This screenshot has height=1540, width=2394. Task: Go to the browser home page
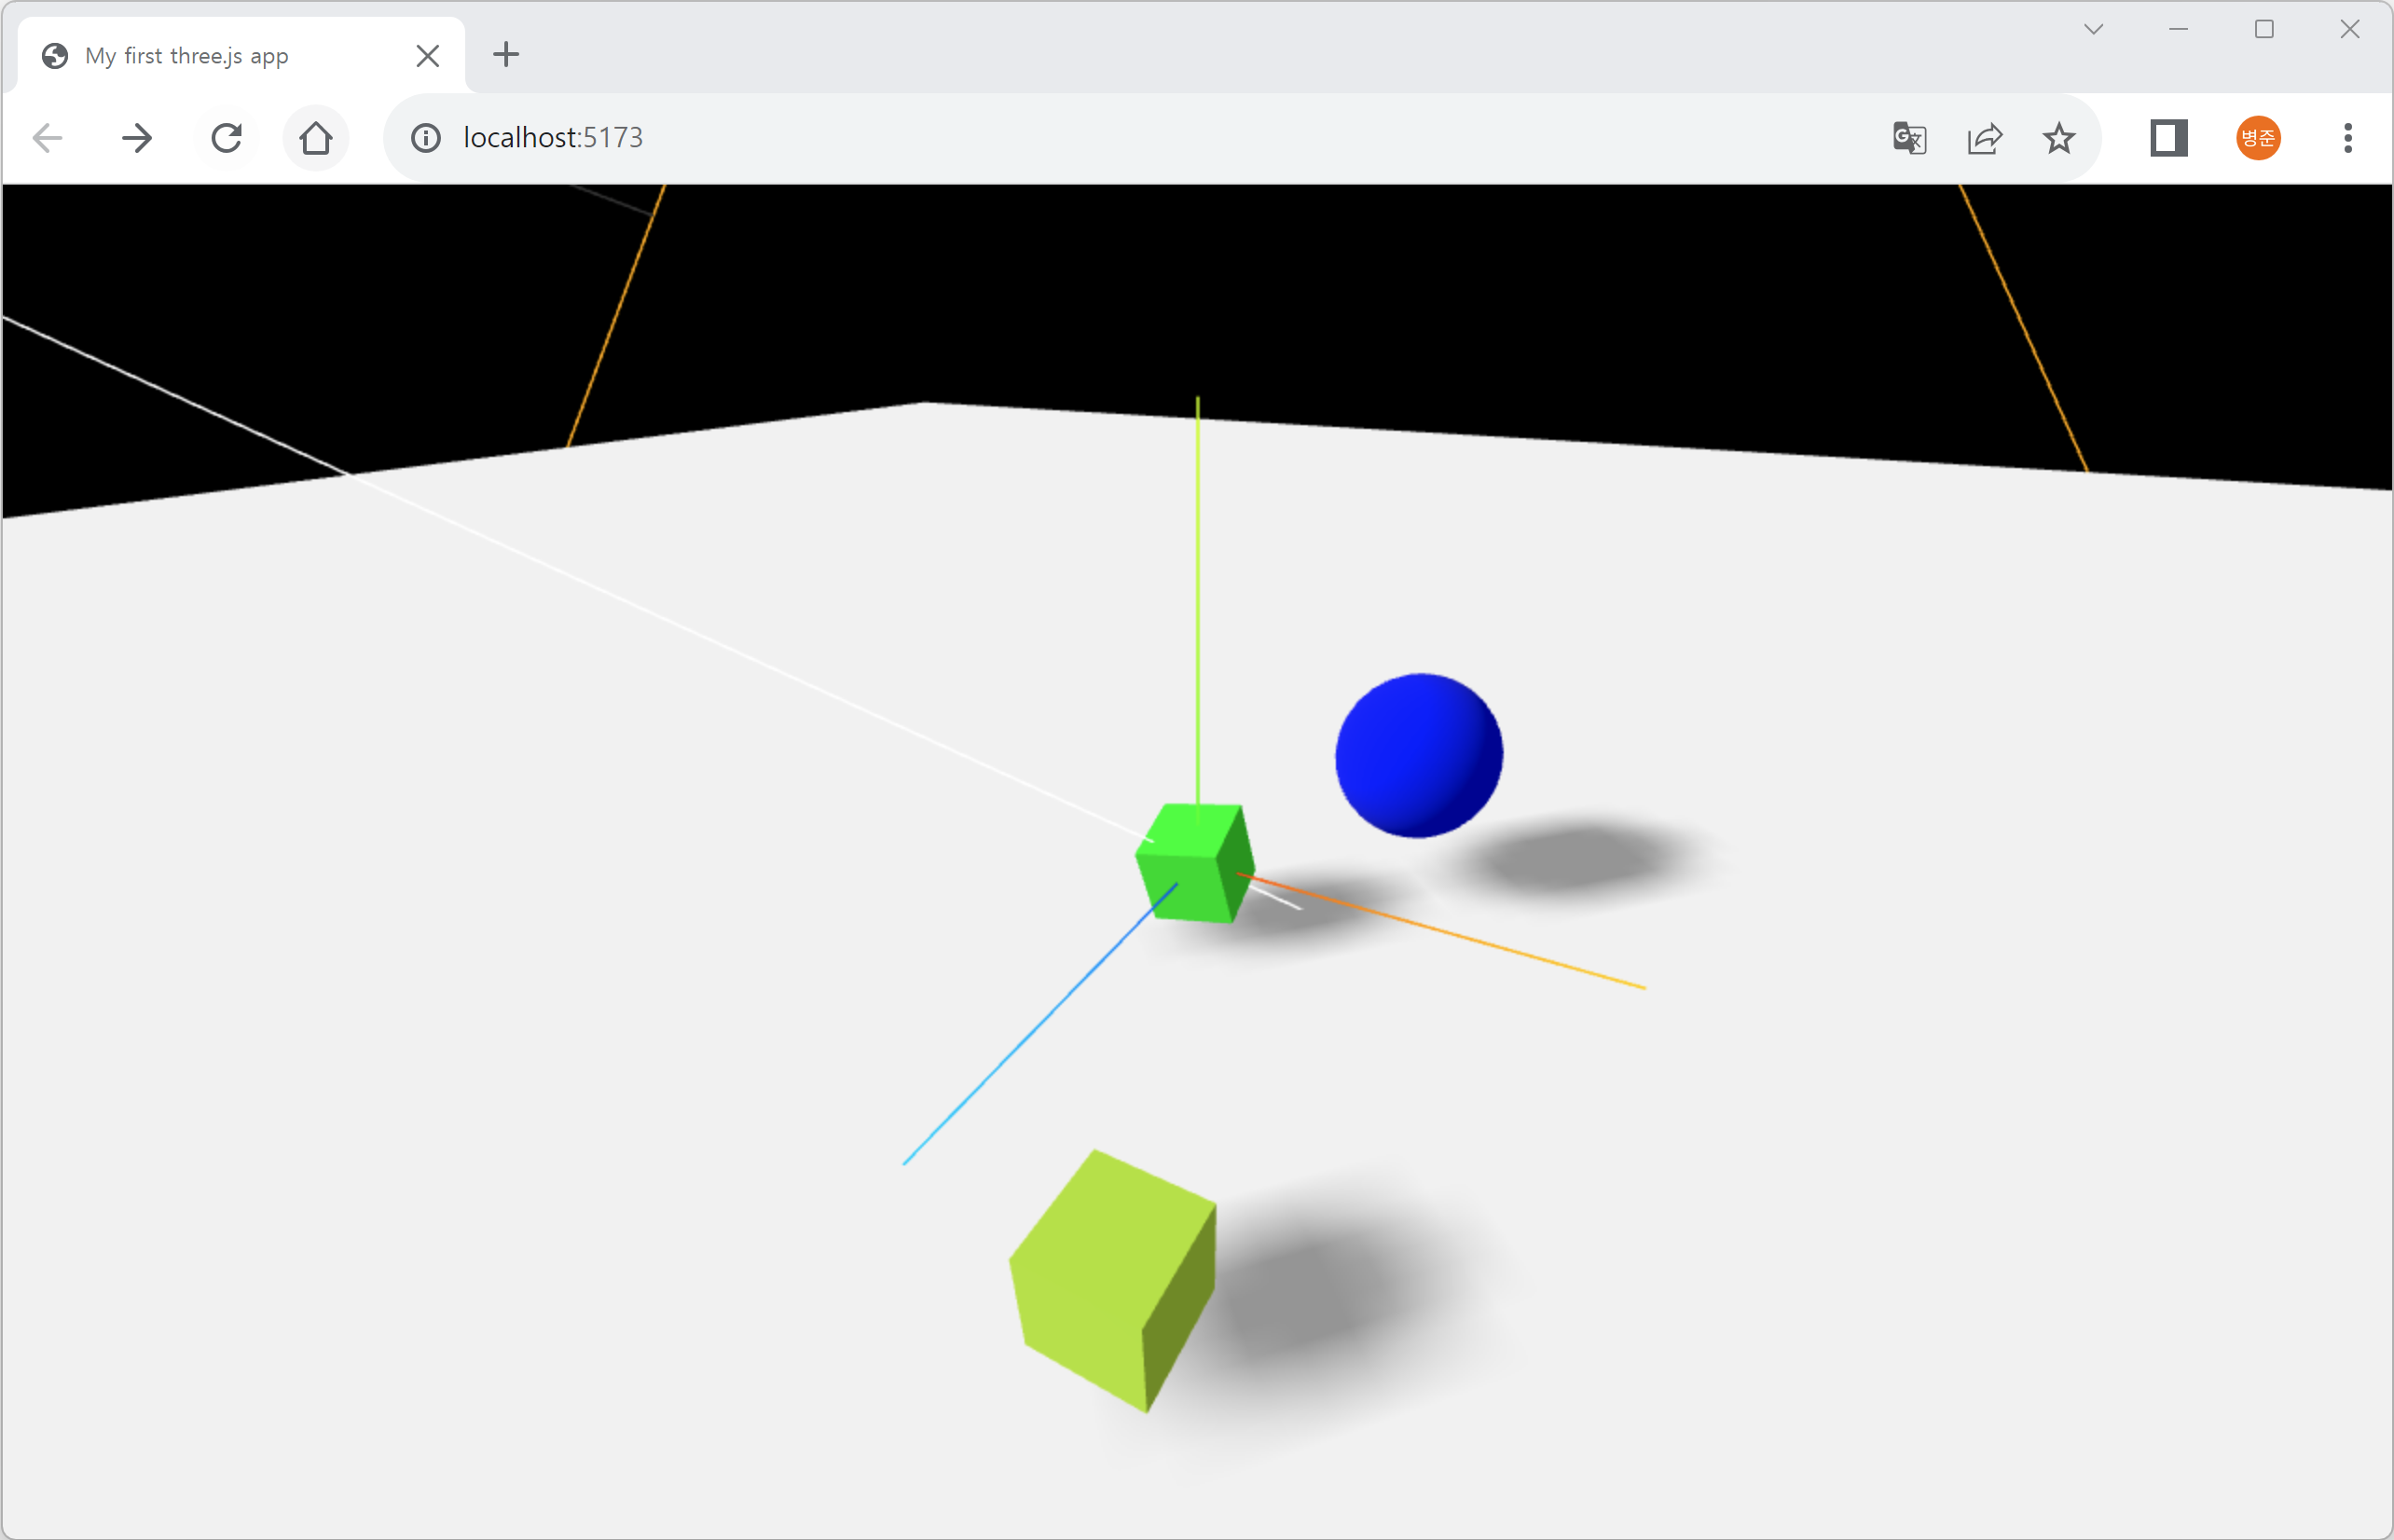pos(316,138)
